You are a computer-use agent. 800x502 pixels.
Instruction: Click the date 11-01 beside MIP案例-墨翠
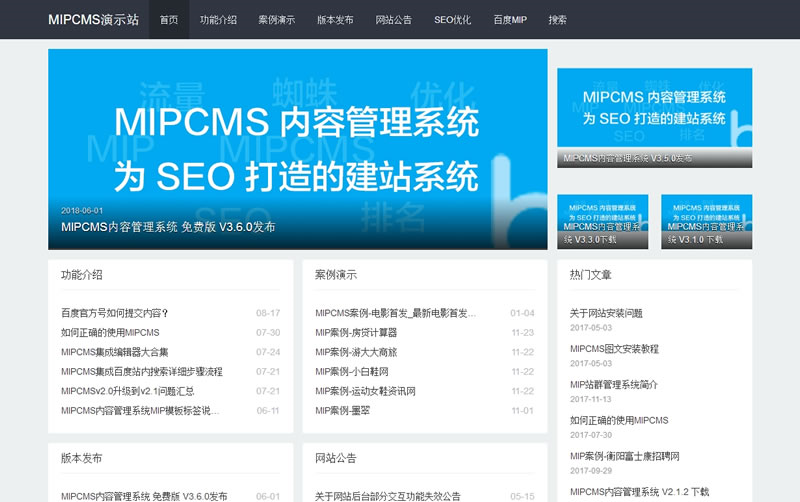point(522,410)
